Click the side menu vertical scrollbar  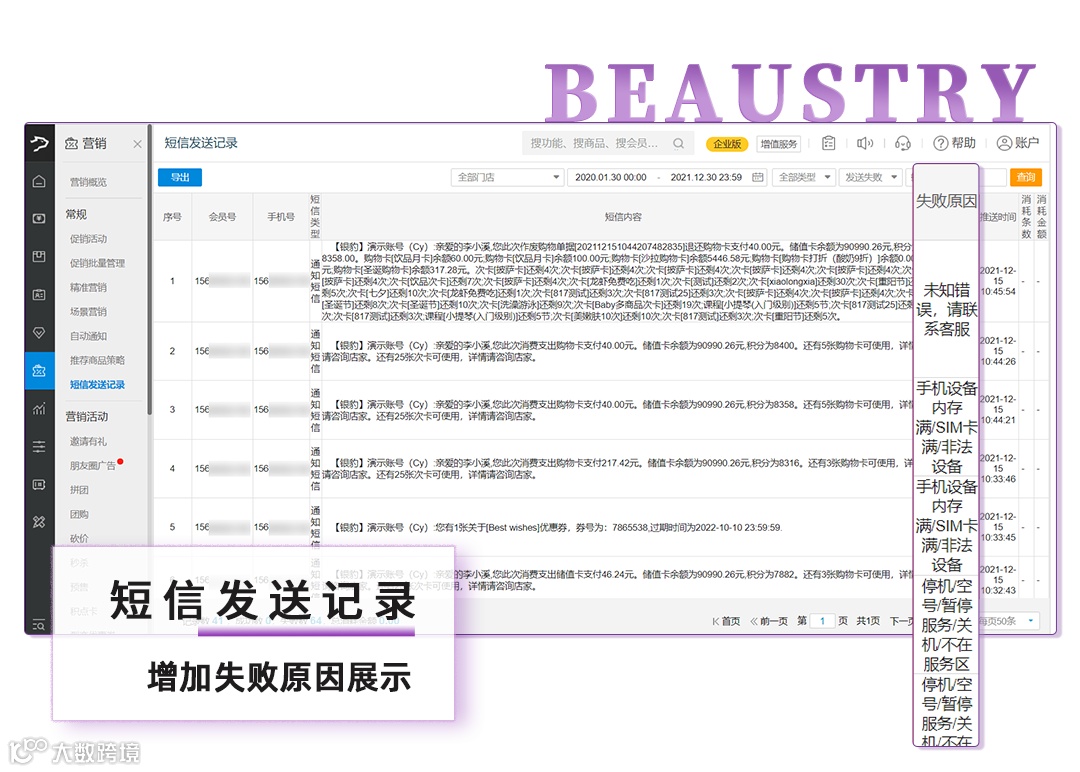tap(149, 269)
